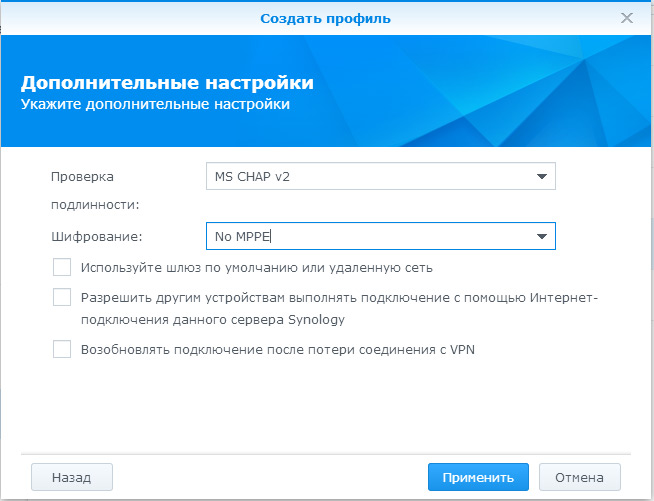The image size is (654, 501).
Task: Open the authentication dropdown showing MS CHAP v2
Action: [x=381, y=176]
